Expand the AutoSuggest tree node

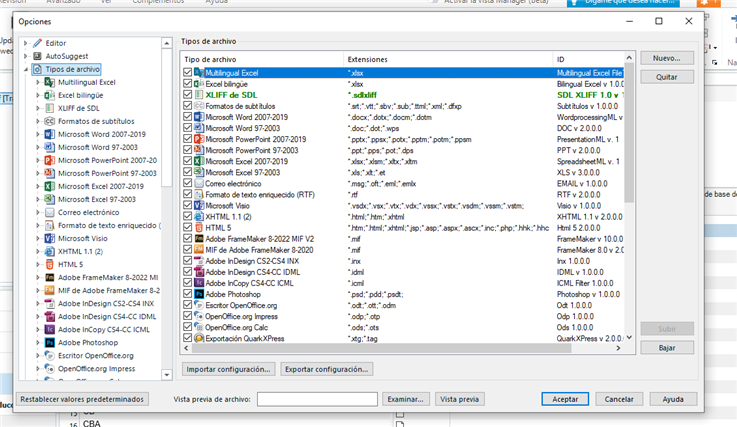[x=26, y=56]
